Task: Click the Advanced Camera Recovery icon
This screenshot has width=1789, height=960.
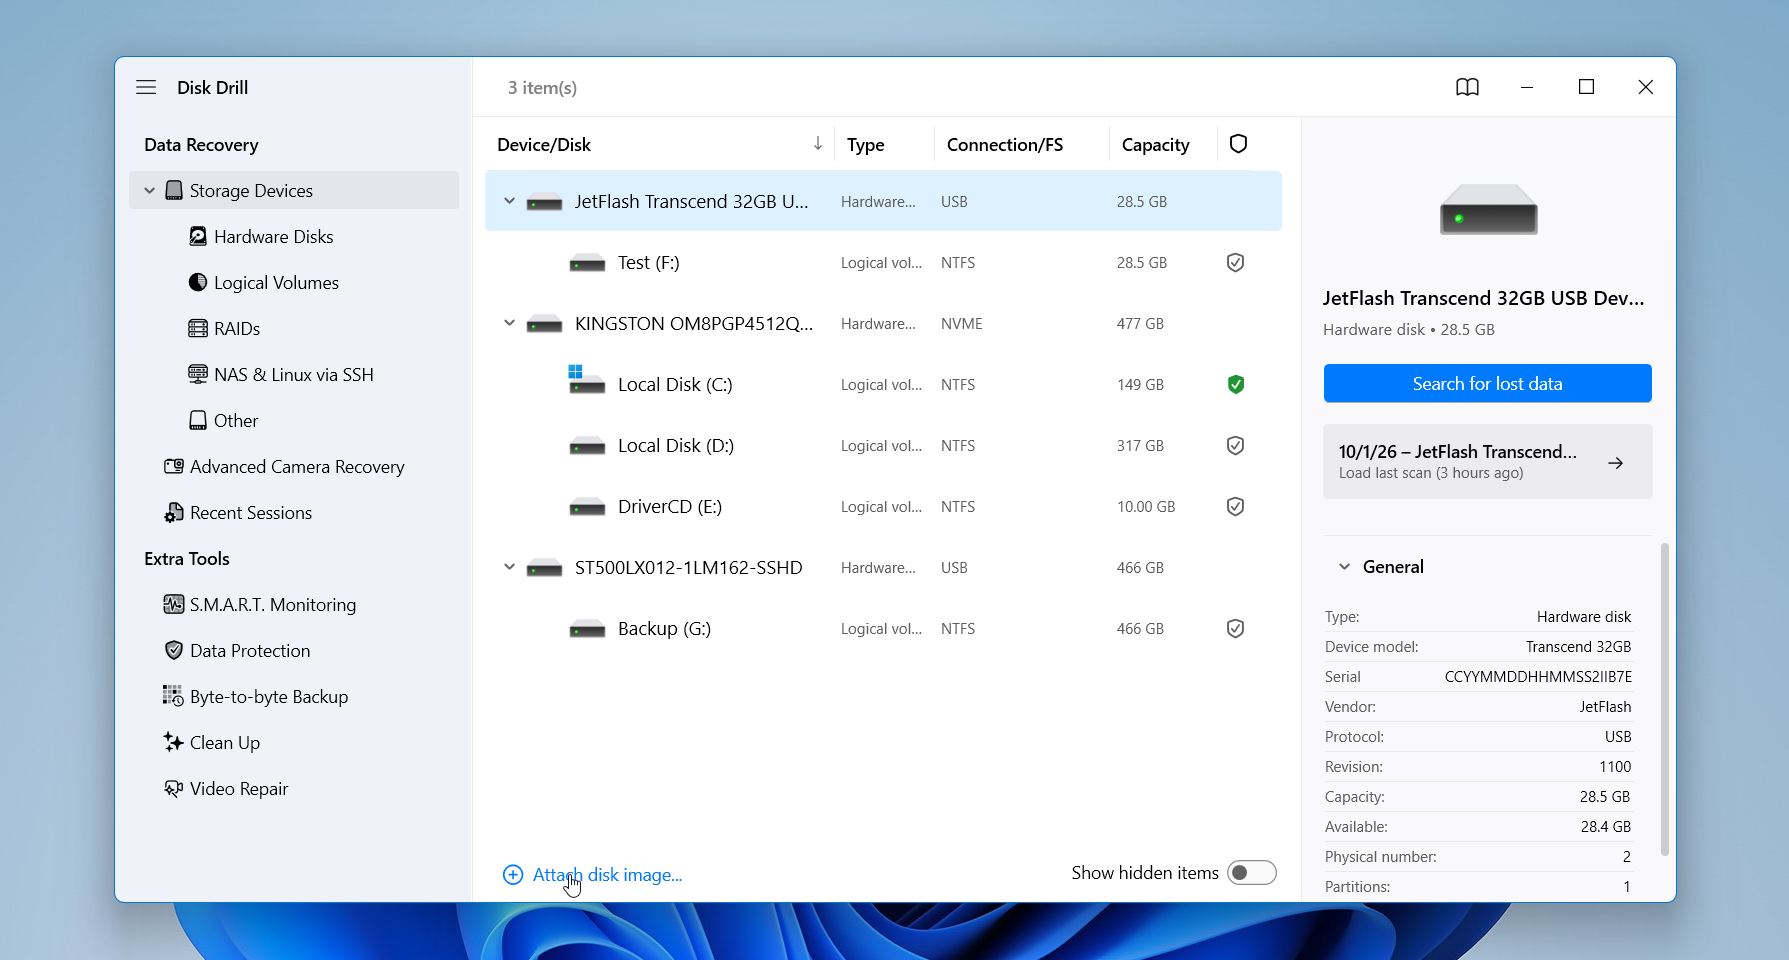Action: (x=174, y=466)
